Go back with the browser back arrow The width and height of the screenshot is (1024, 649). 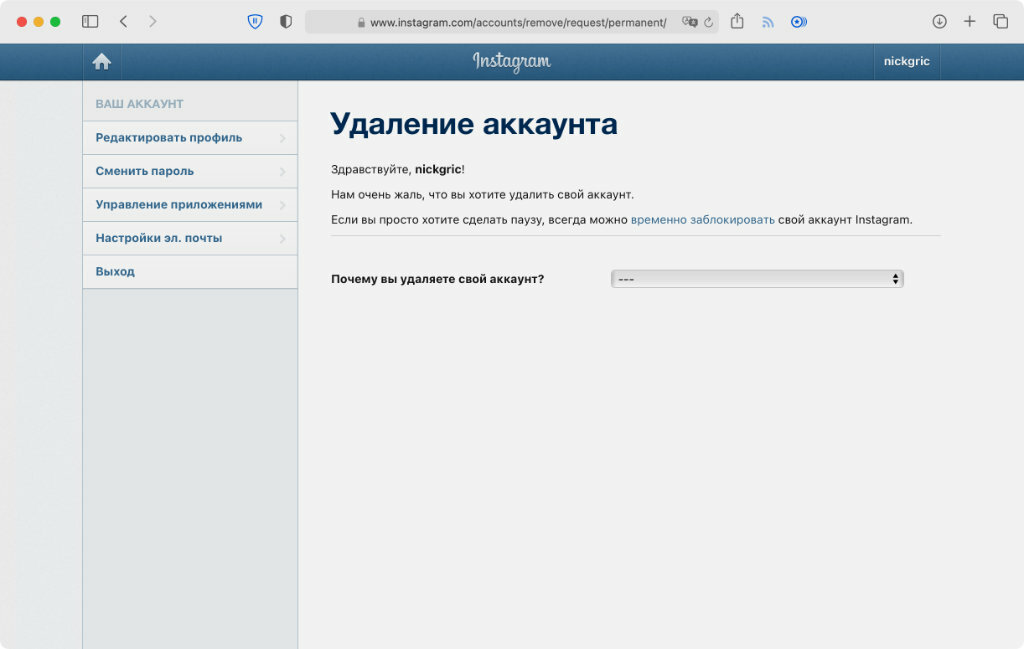(x=123, y=22)
